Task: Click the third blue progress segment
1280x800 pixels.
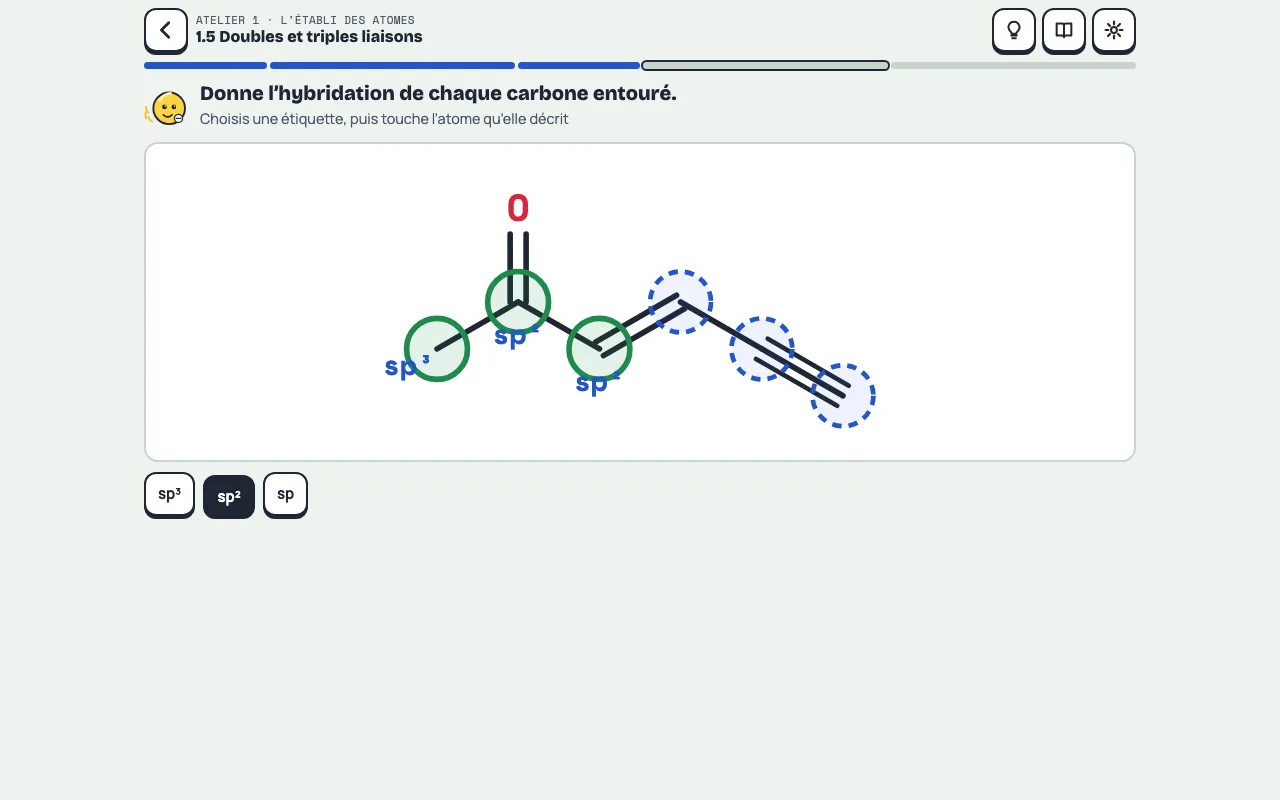Action: 579,66
